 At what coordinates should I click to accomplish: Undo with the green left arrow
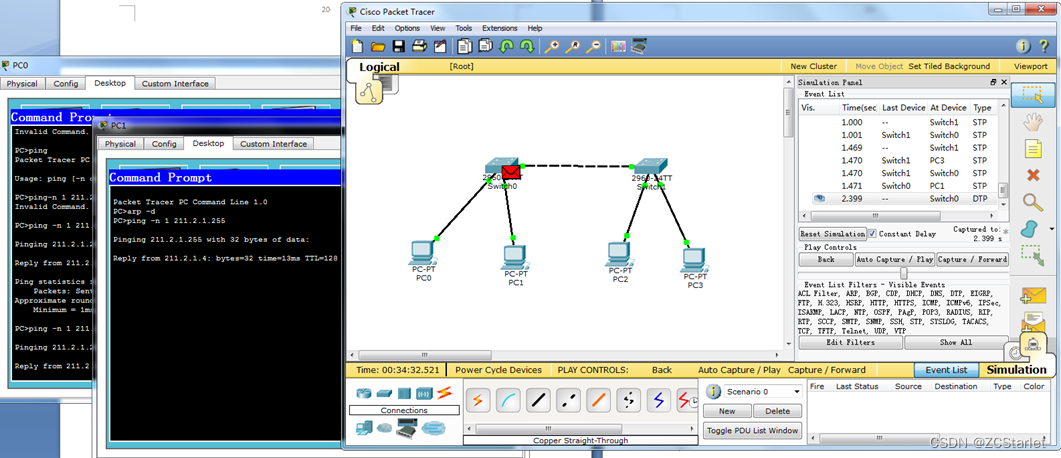click(506, 47)
